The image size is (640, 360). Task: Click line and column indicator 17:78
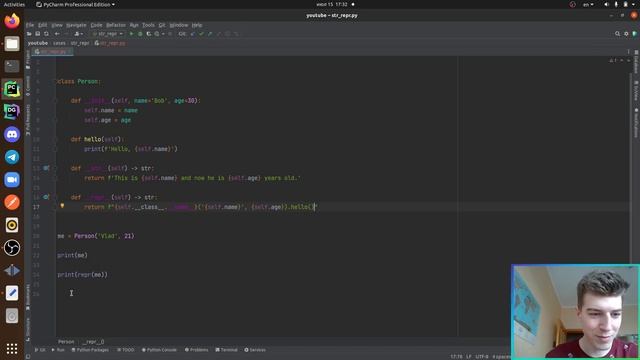click(456, 357)
